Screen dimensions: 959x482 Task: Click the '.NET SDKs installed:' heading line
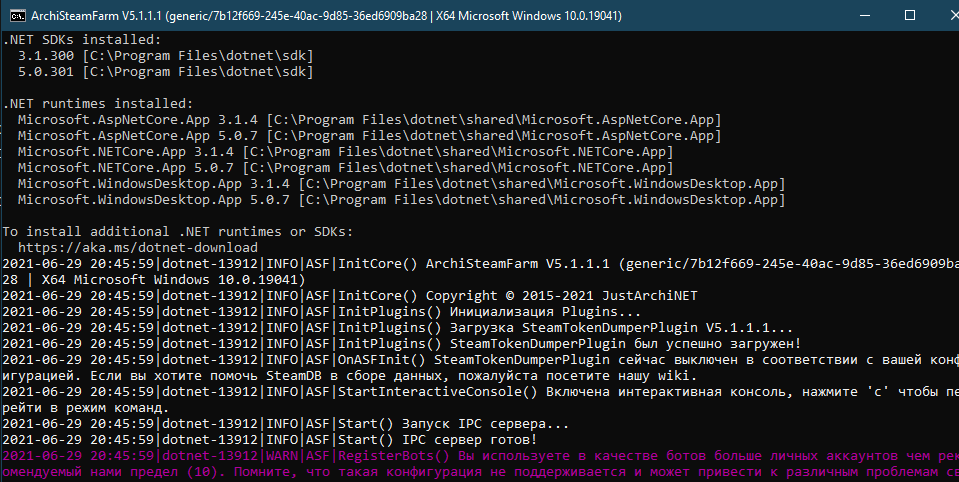[x=82, y=40]
